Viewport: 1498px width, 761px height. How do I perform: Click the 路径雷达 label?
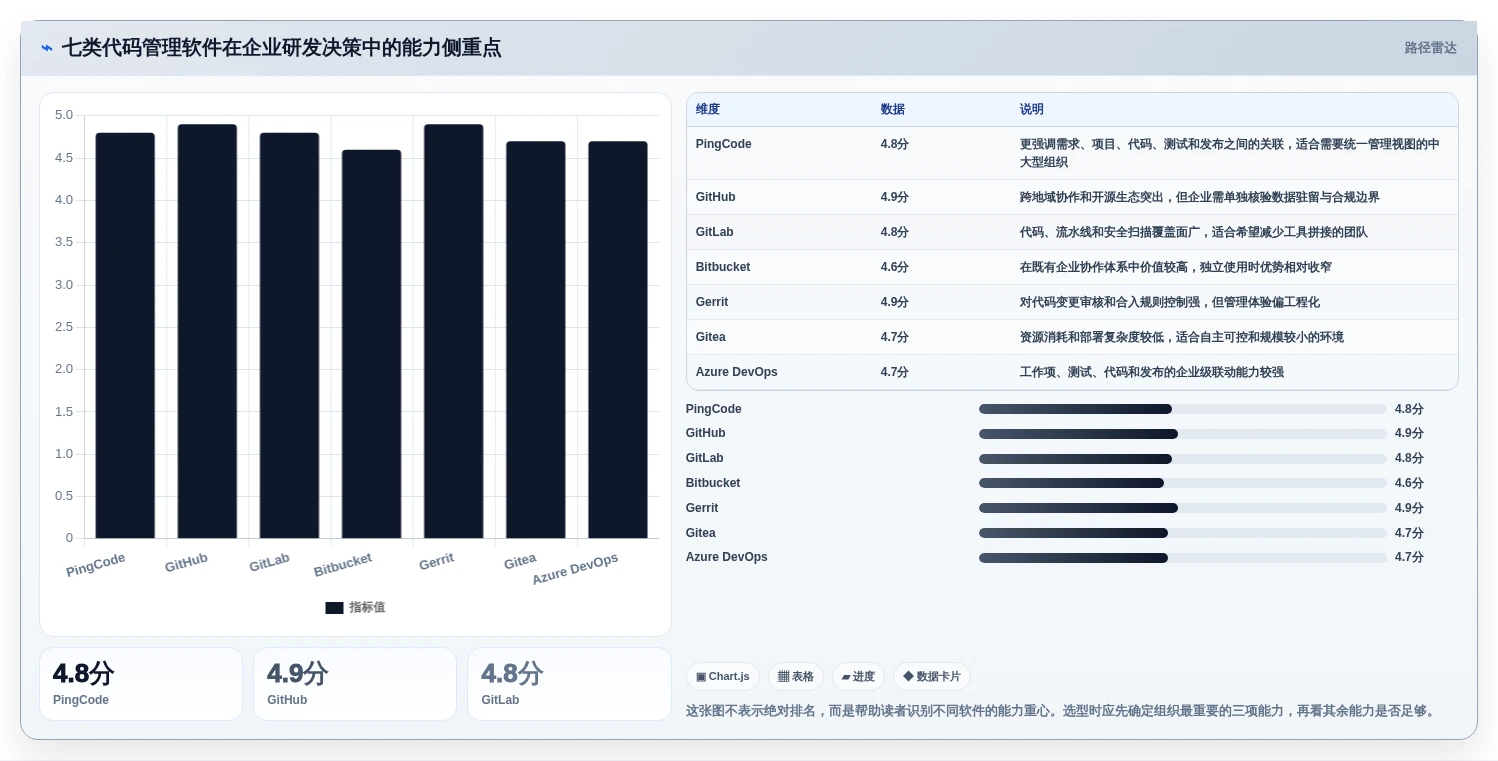coord(1430,48)
